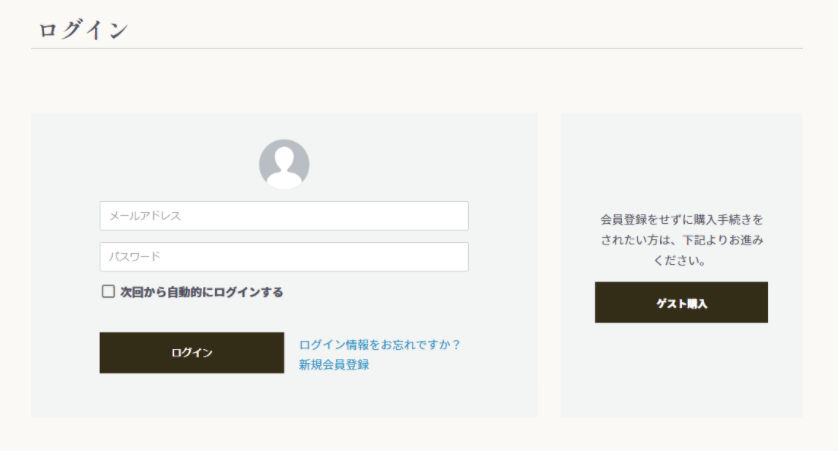The image size is (838, 451).
Task: Open ログイン情報をお忘れですか？ link
Action: 379,345
